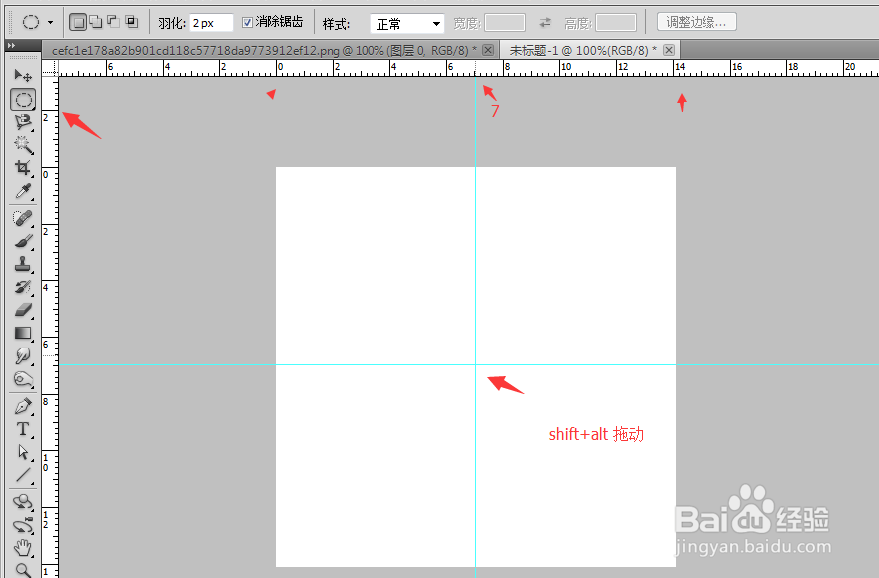Close the cefc1e178a82b901 png document tab
The image size is (879, 578).
(488, 50)
